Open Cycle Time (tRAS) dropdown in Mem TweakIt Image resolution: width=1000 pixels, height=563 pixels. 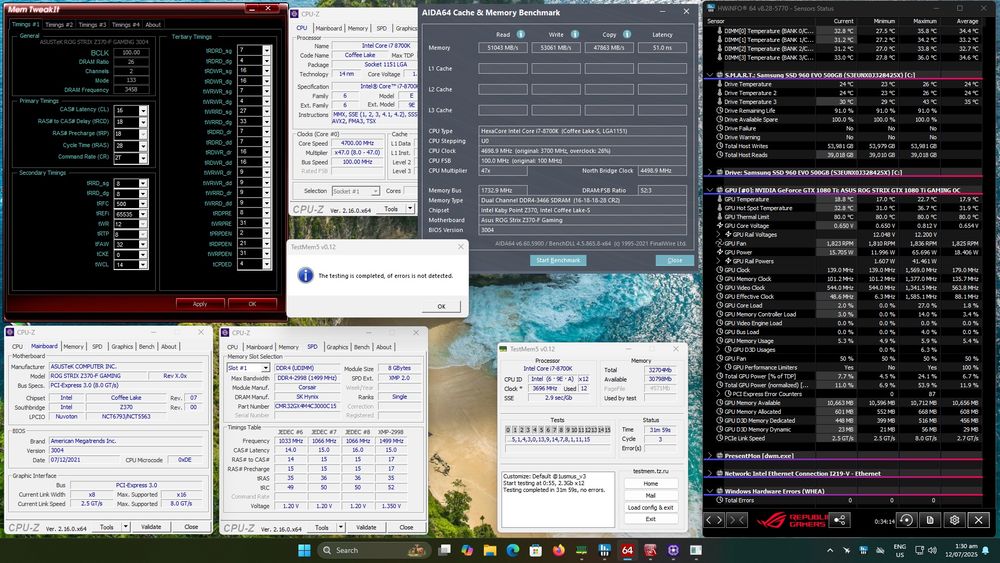click(x=143, y=146)
